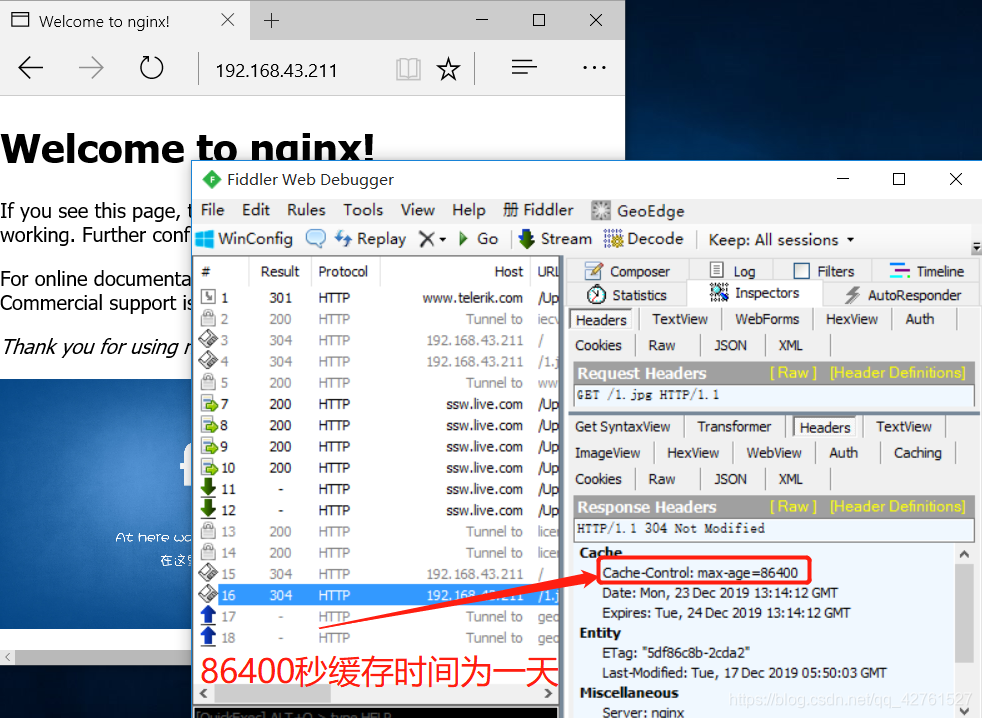Open Keep: All sessions dropdown

[782, 240]
